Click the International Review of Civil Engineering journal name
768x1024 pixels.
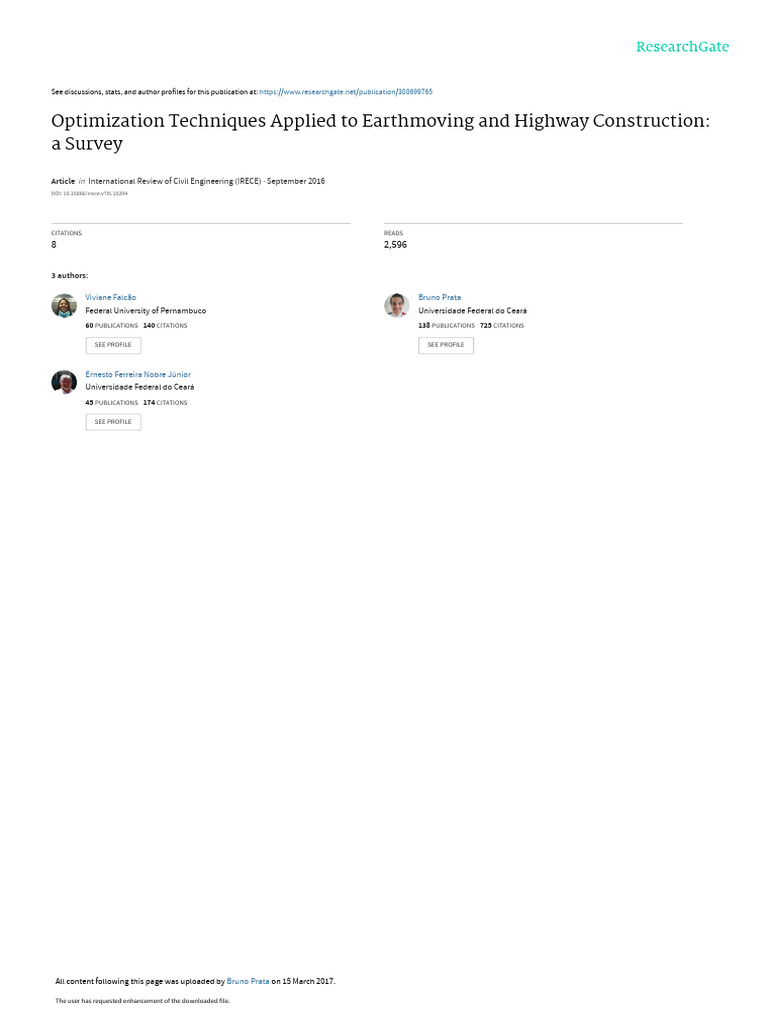tap(174, 181)
